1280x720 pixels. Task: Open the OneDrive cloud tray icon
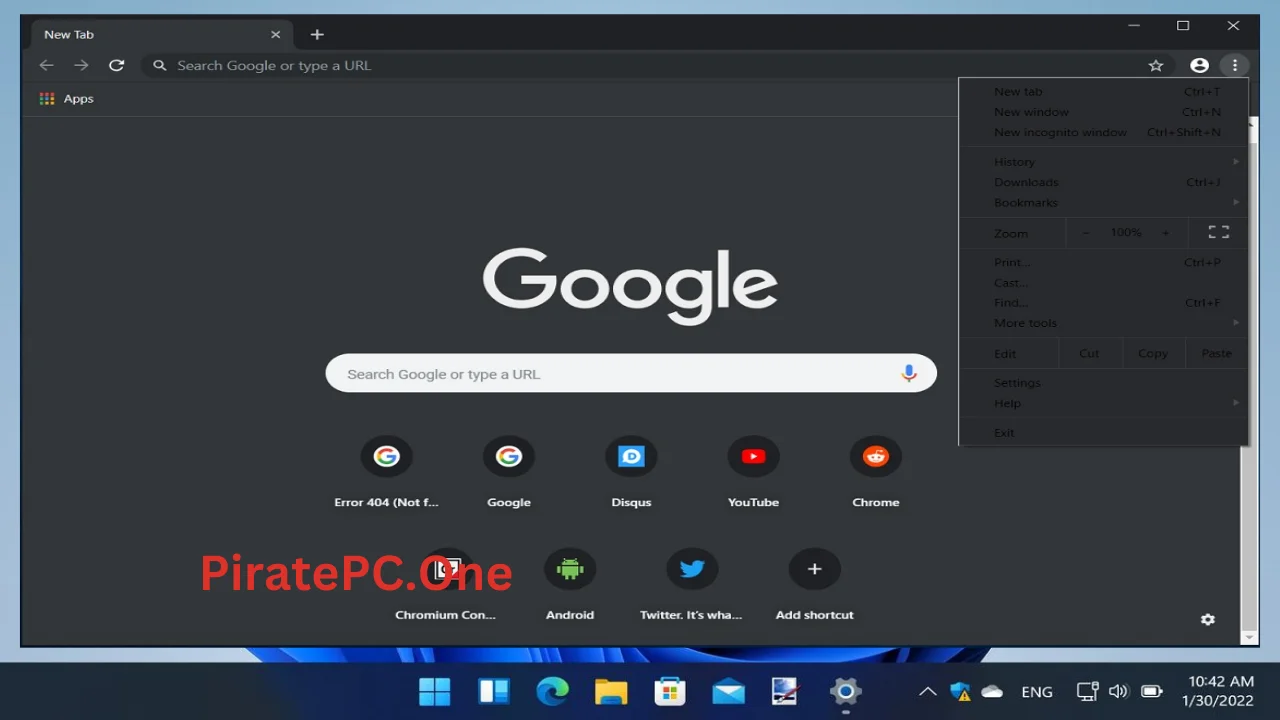(x=992, y=691)
